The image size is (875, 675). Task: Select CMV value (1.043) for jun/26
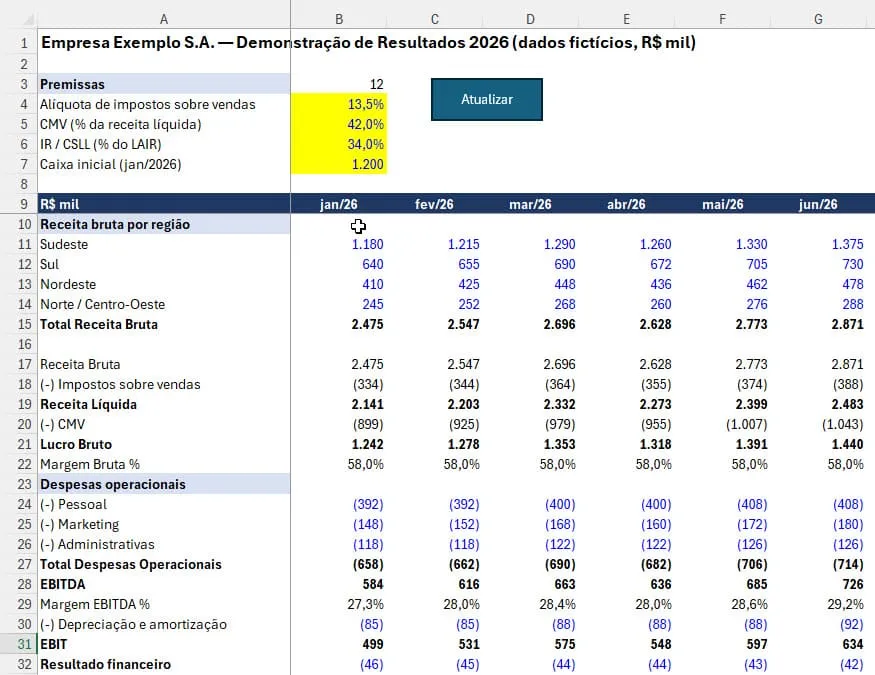coord(818,425)
